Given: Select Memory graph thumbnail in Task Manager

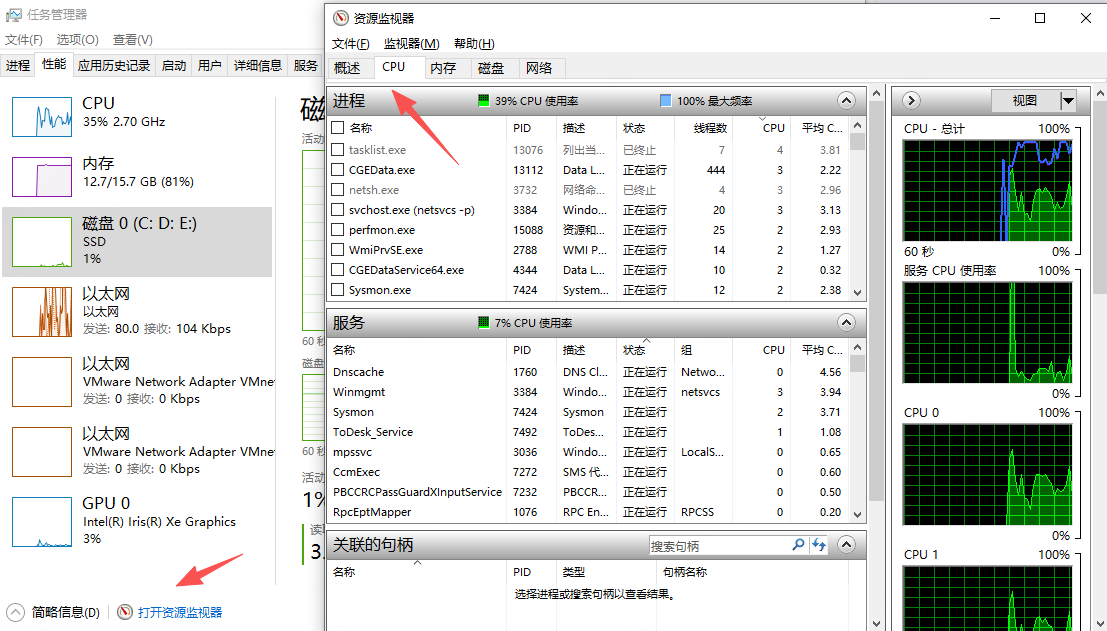Looking at the screenshot, I should (x=42, y=176).
